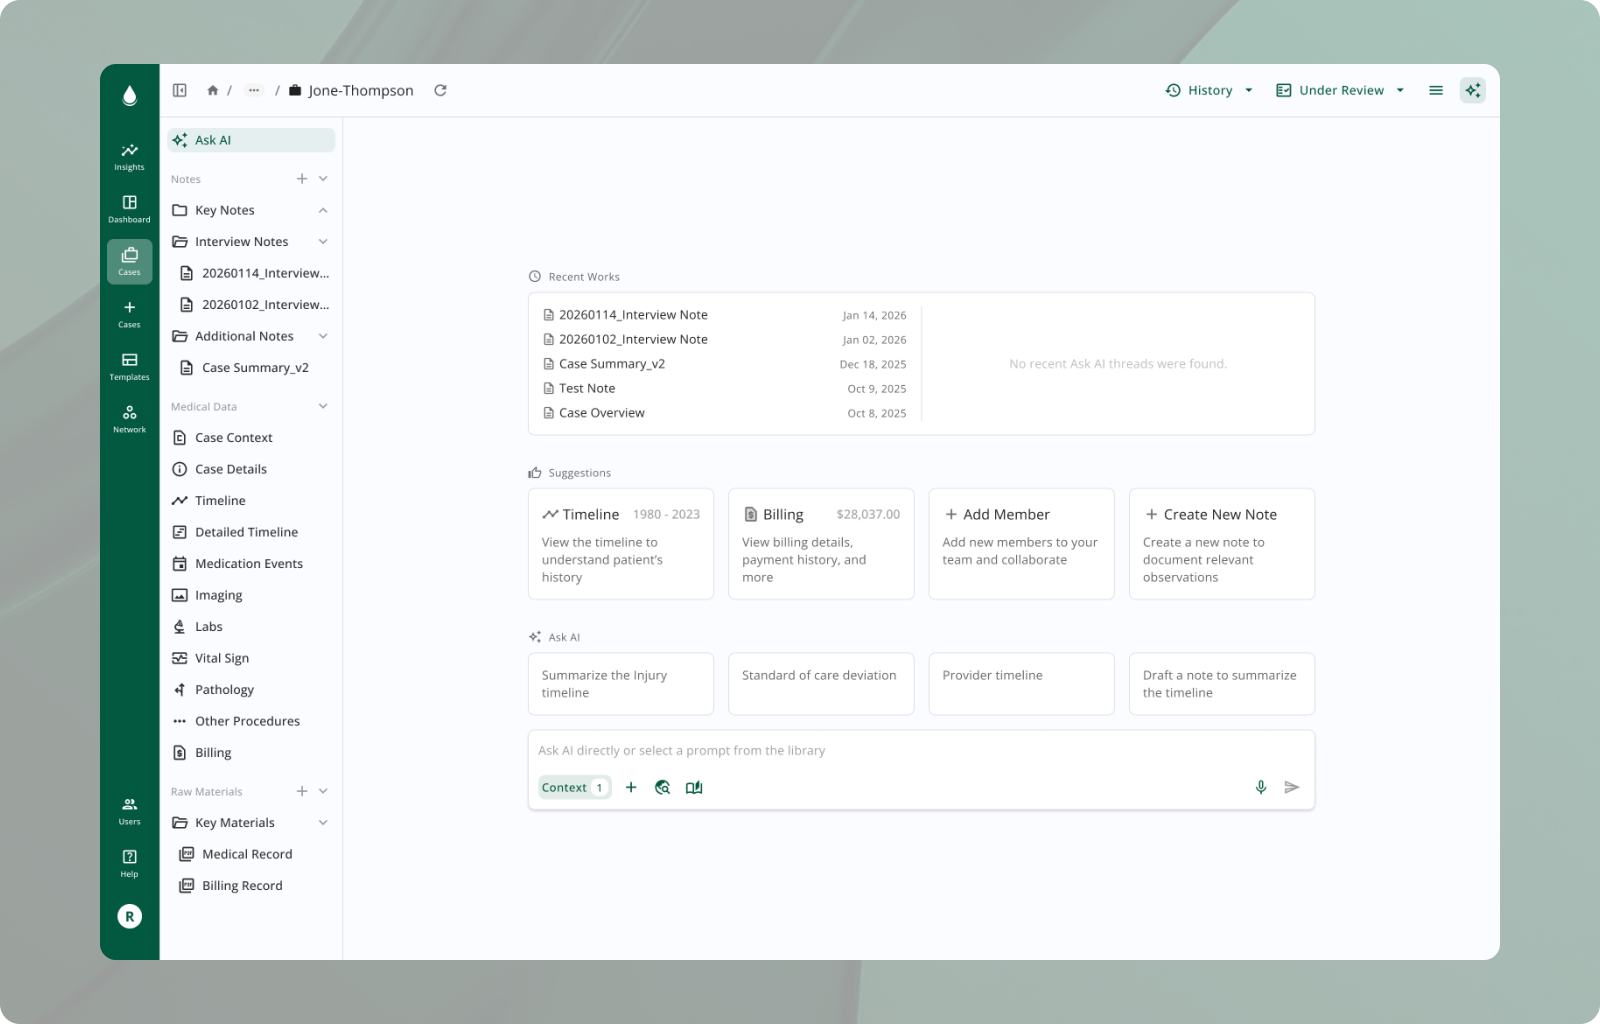Toggle the Context chip in prompt box
The width and height of the screenshot is (1600, 1024).
(573, 787)
